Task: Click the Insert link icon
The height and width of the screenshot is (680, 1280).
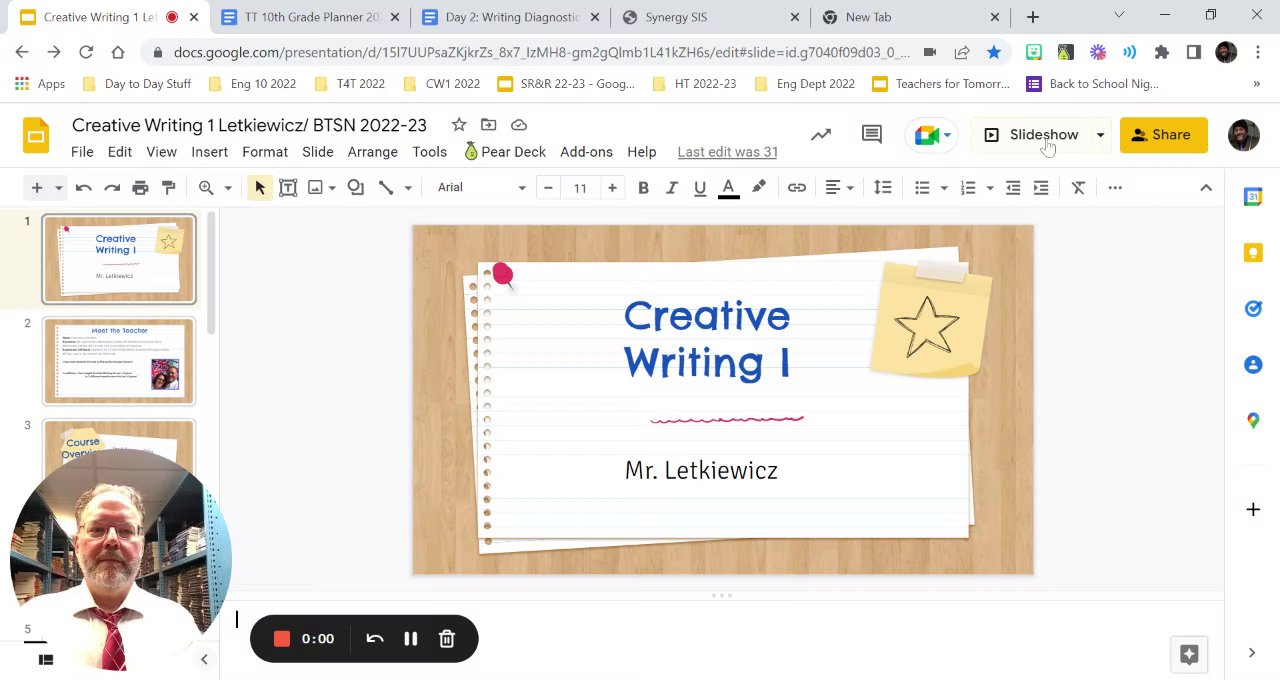Action: click(797, 188)
